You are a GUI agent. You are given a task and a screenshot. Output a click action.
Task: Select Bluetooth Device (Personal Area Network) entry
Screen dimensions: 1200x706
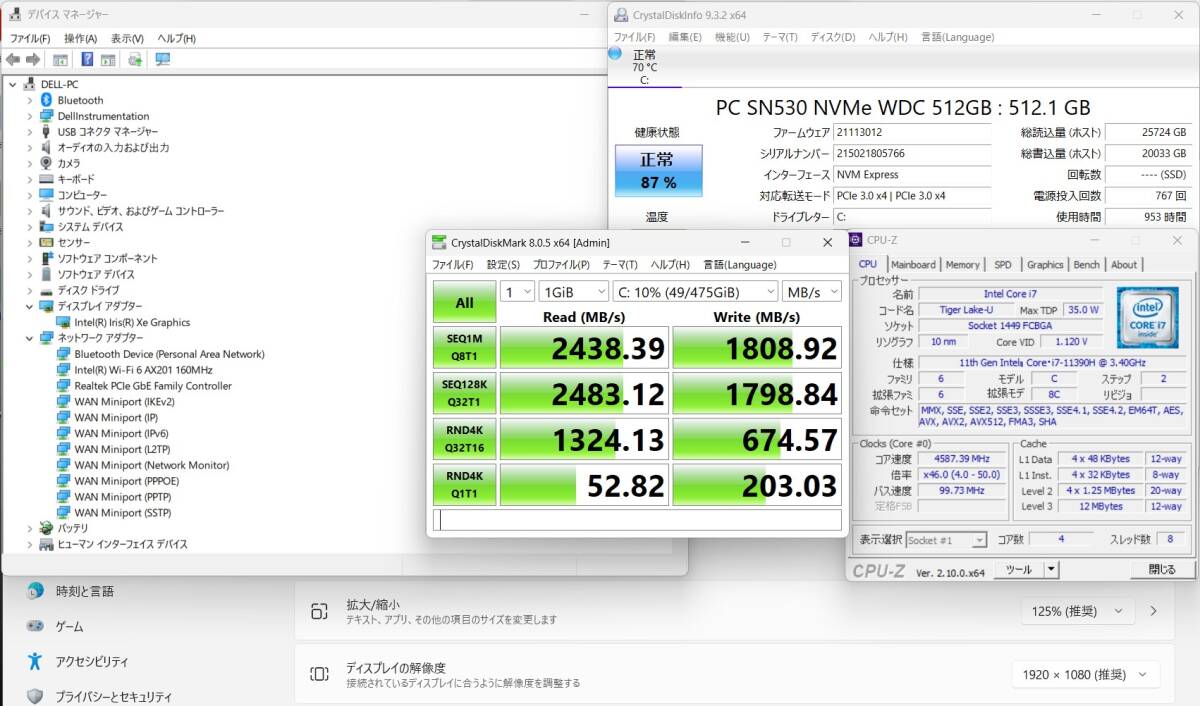tap(169, 354)
